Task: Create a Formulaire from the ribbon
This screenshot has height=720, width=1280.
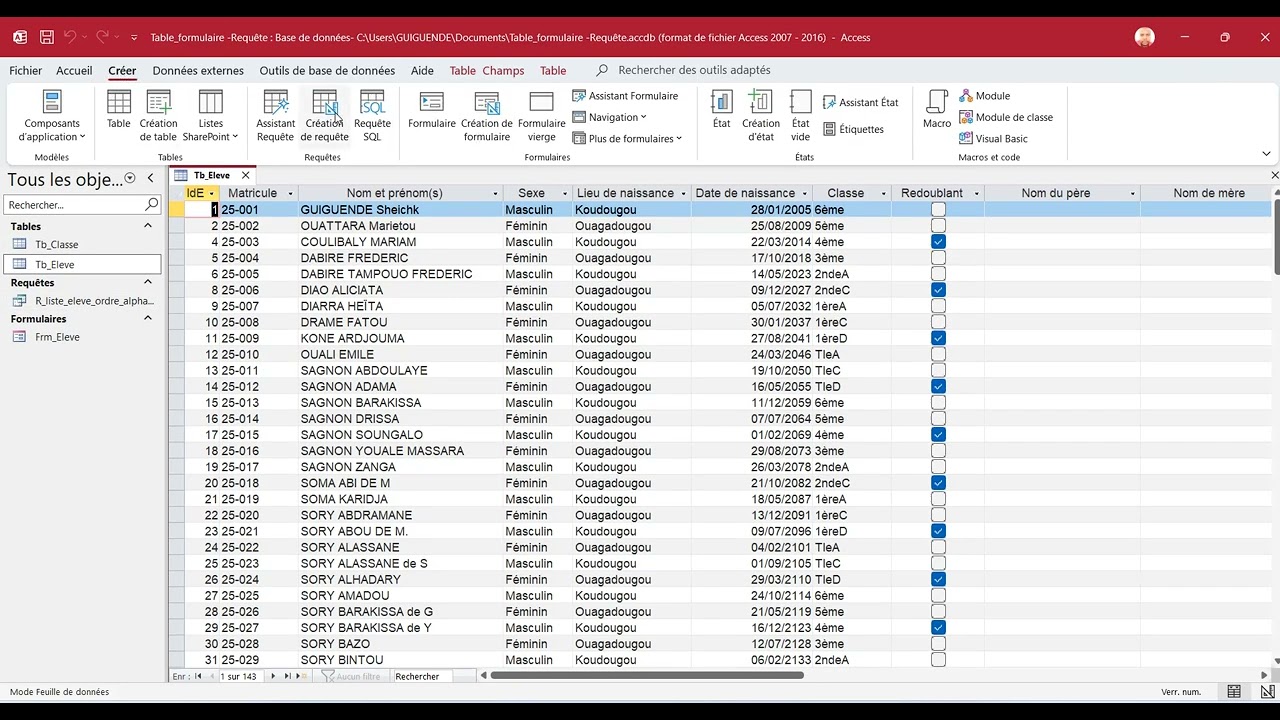Action: 432,110
